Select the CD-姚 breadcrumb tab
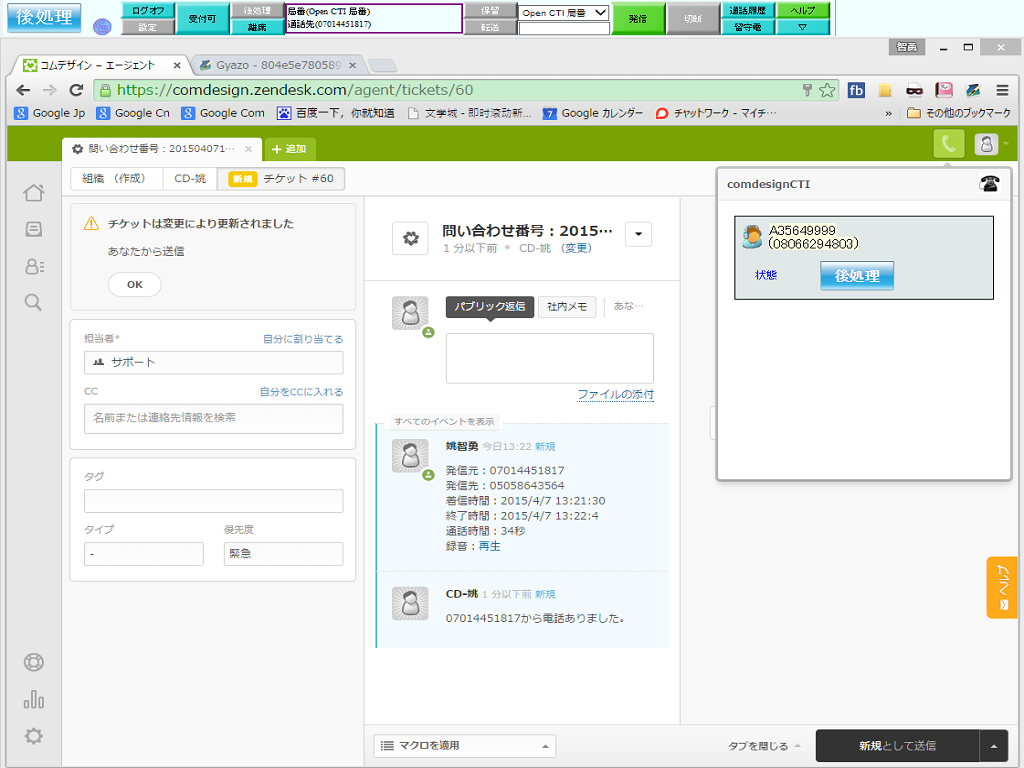This screenshot has width=1024, height=768. (x=190, y=179)
